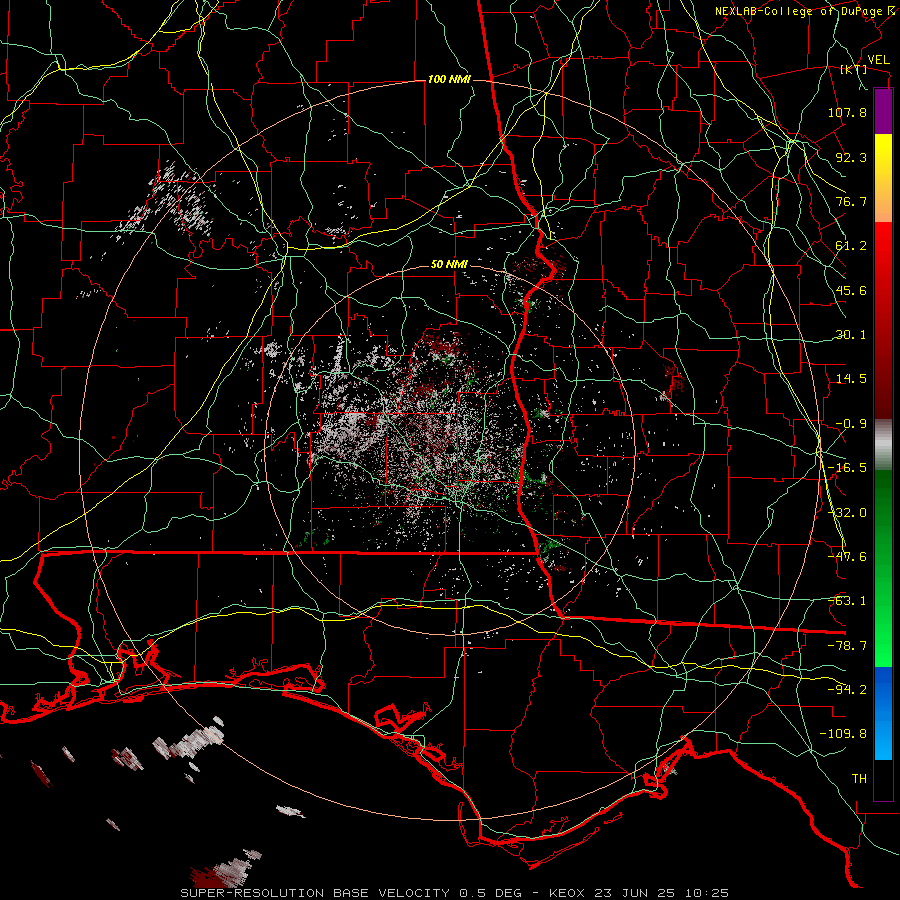900x900 pixels.
Task: Click the 14.5 velocity legend value
Action: coord(851,379)
